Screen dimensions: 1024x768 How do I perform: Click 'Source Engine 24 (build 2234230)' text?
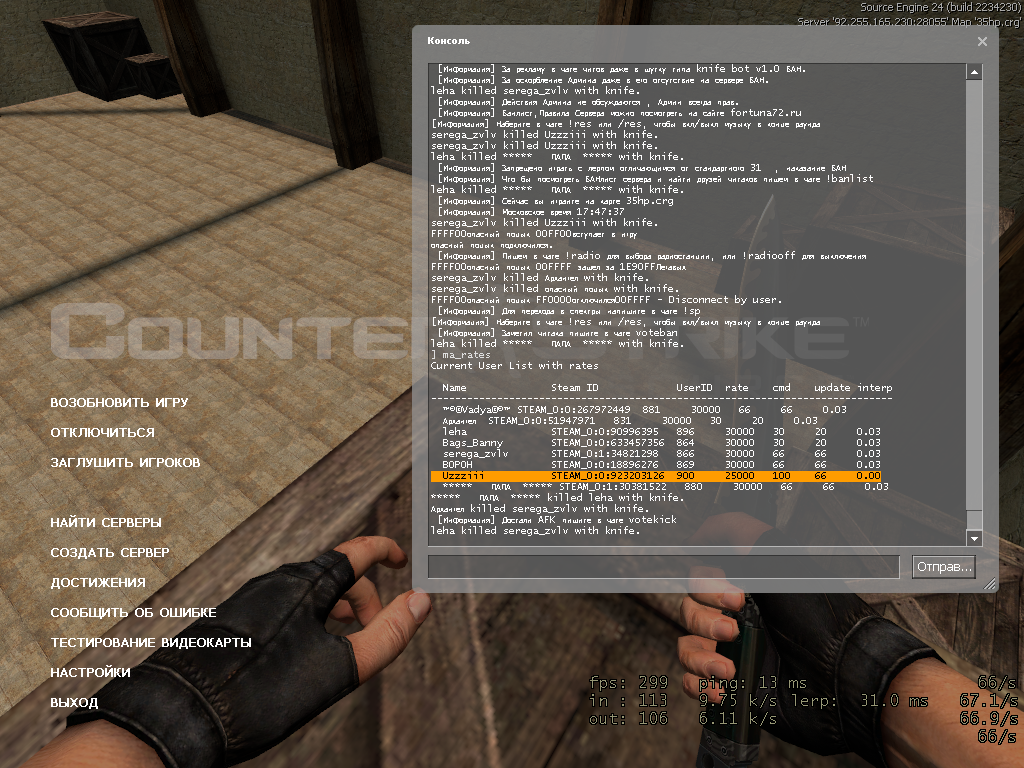tap(940, 7)
